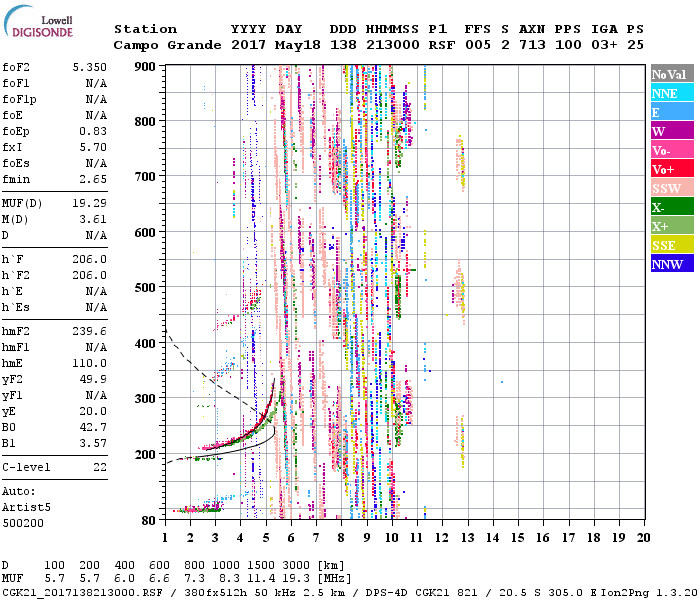Image resolution: width=700 pixels, height=600 pixels.
Task: Click the 20 MHz frequency axis label
Action: click(643, 538)
